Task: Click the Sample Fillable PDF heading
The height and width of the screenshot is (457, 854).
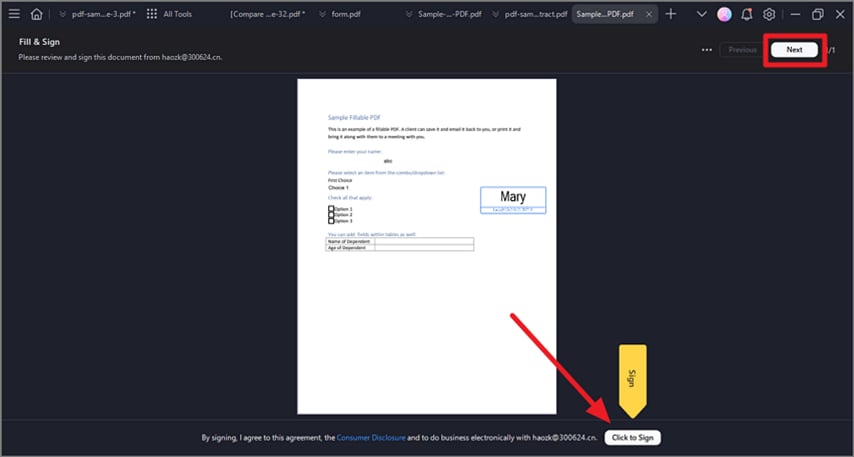Action: [x=354, y=117]
